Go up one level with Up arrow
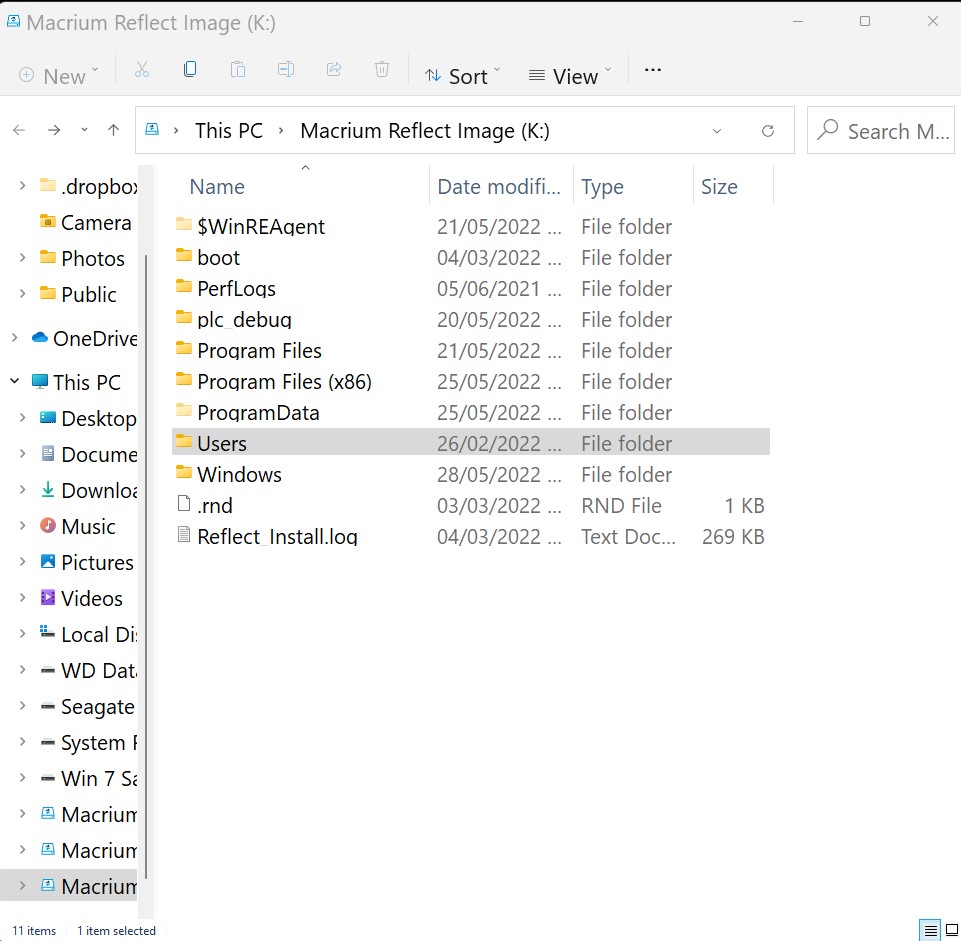 pyautogui.click(x=113, y=130)
